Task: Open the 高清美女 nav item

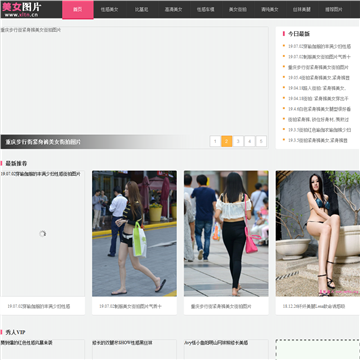Action: pyautogui.click(x=174, y=10)
